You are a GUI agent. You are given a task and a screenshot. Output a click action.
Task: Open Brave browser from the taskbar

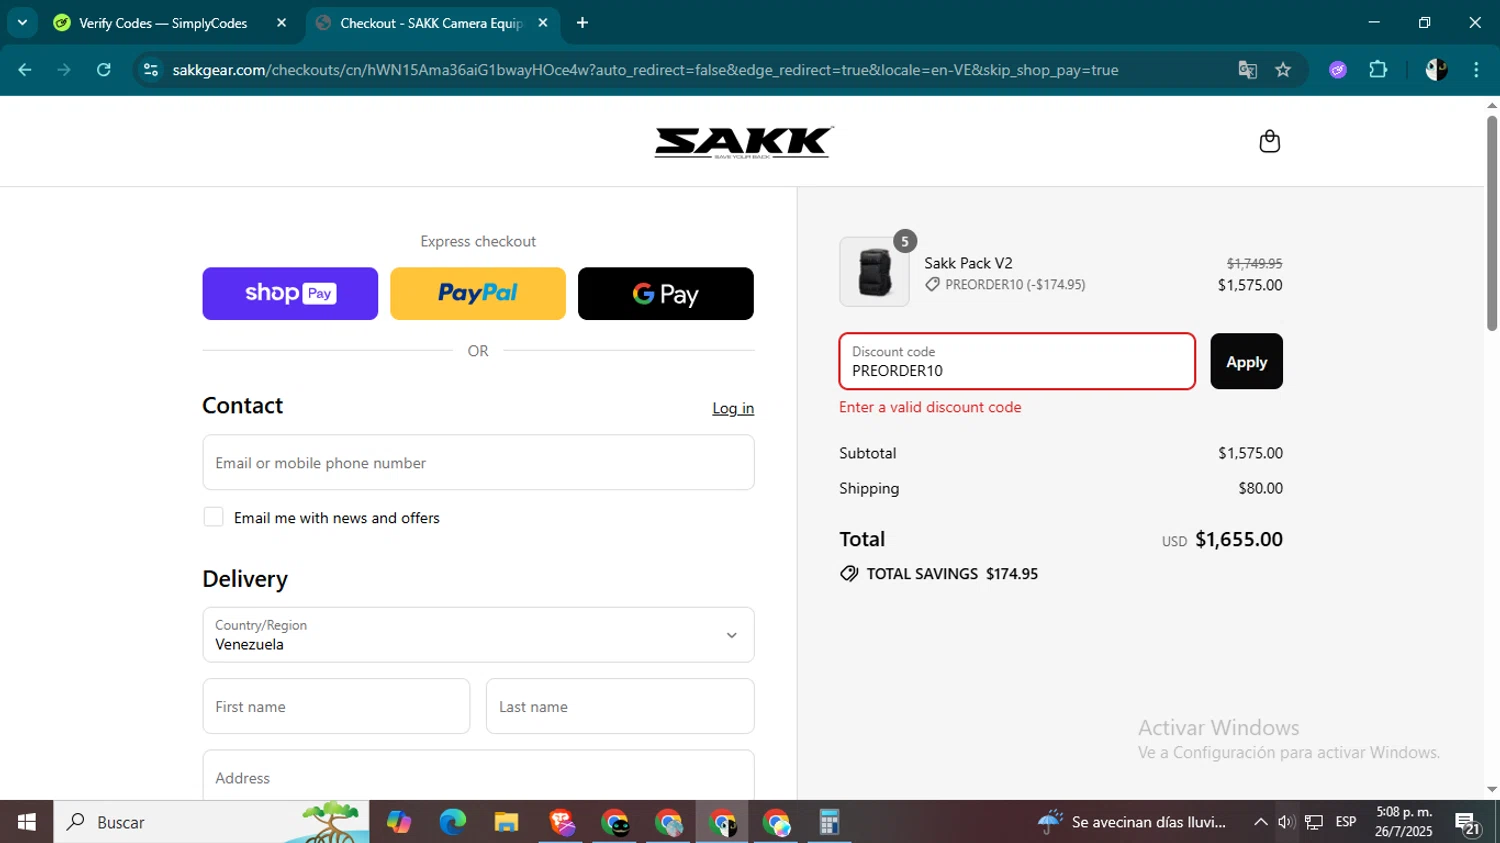[561, 822]
